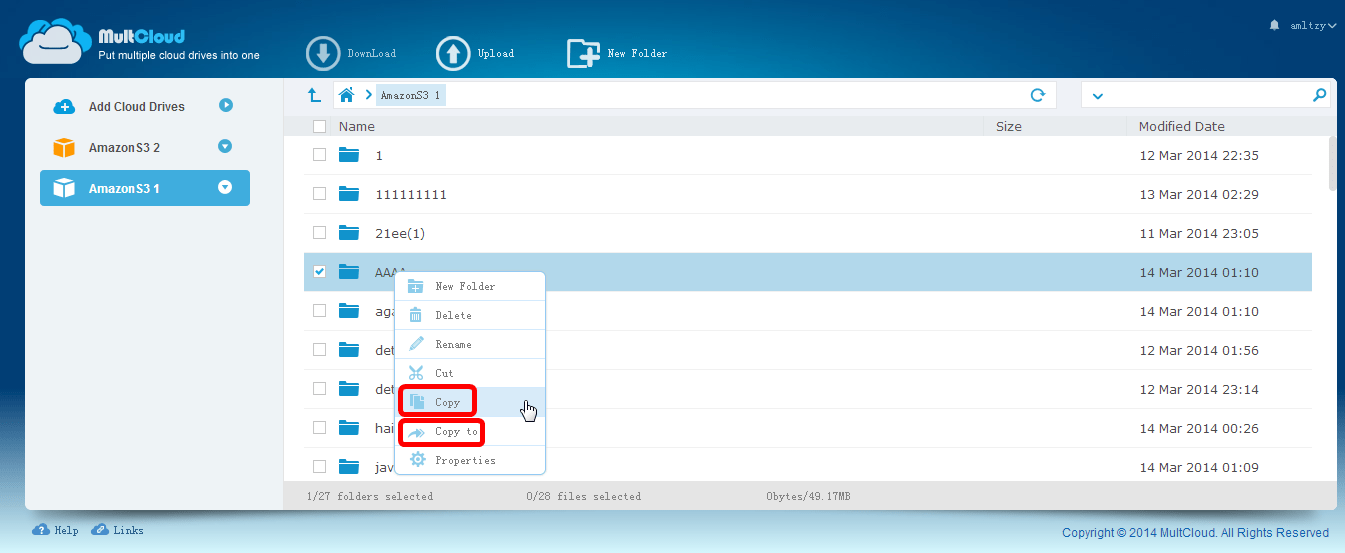Viewport: 1345px width, 553px height.
Task: Open the Help link
Action: coord(66,531)
